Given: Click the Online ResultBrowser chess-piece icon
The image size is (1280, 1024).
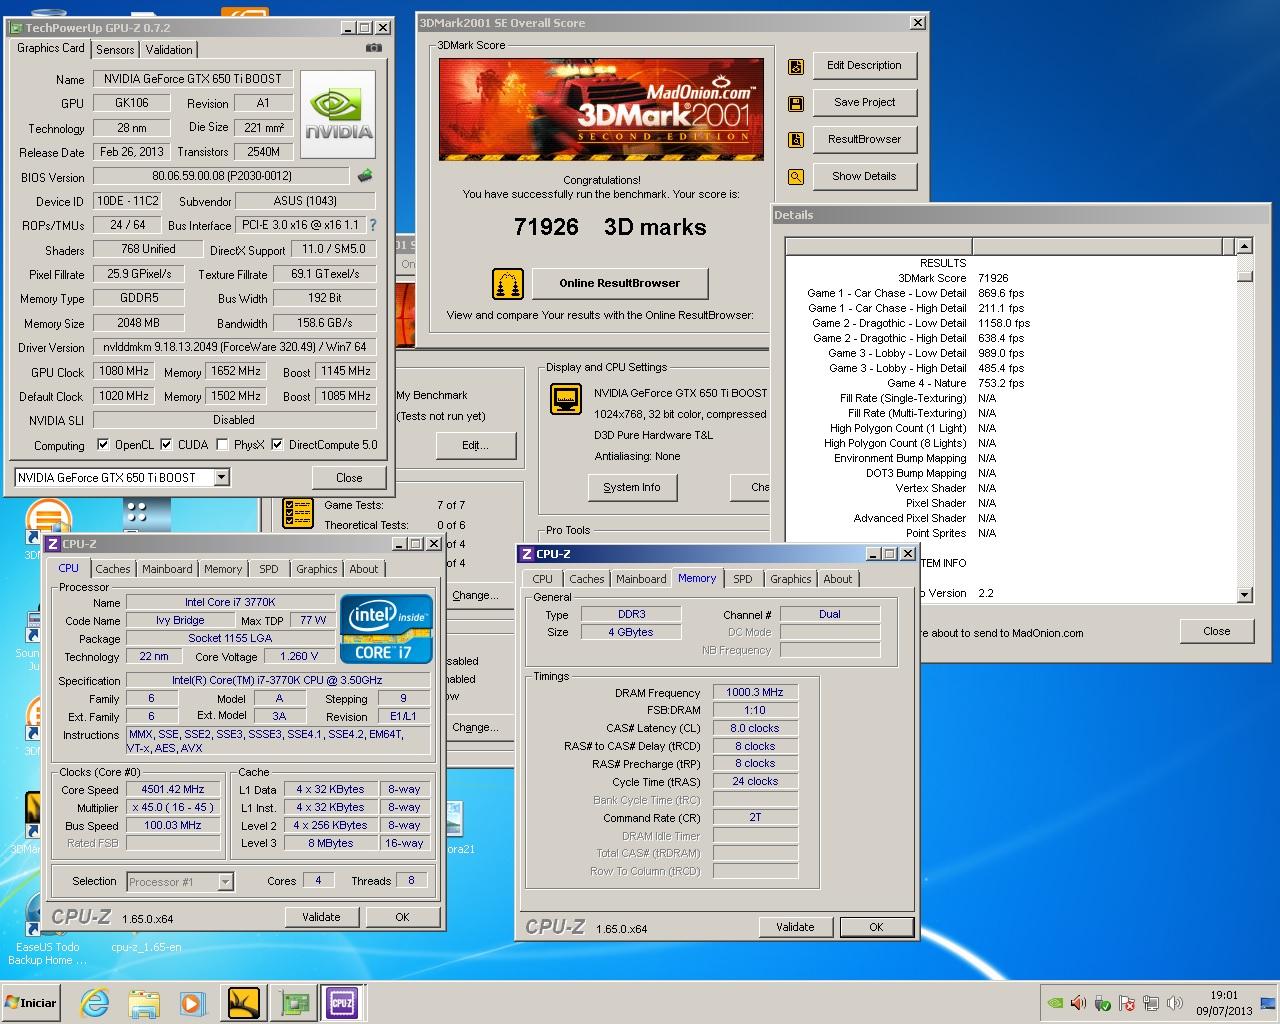Looking at the screenshot, I should [508, 284].
